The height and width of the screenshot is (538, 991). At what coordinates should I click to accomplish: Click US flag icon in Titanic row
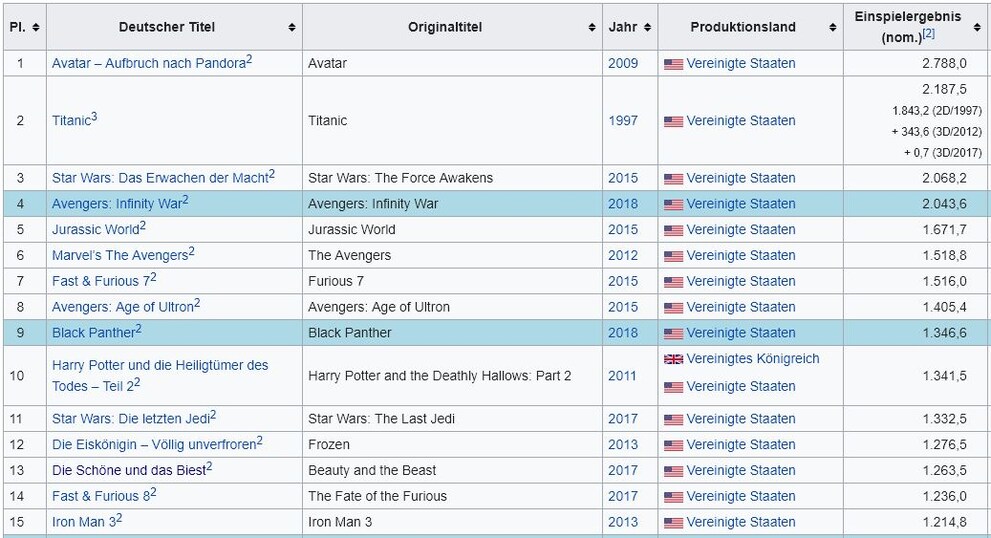[x=673, y=121]
